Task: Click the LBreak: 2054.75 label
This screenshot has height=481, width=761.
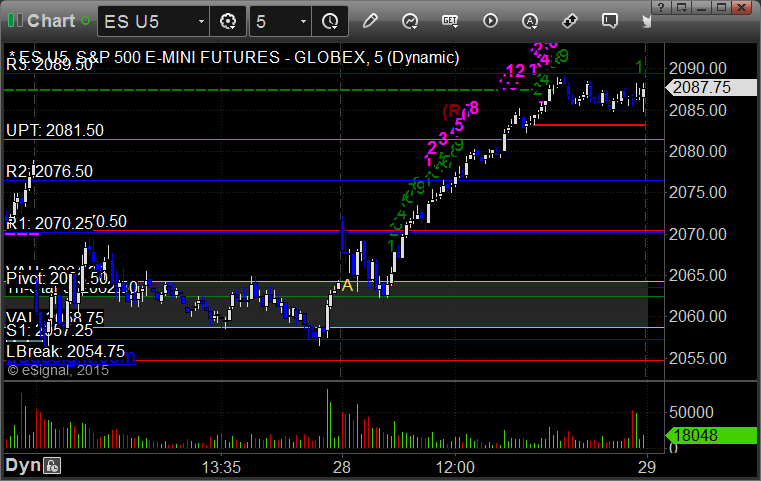Action: click(65, 351)
